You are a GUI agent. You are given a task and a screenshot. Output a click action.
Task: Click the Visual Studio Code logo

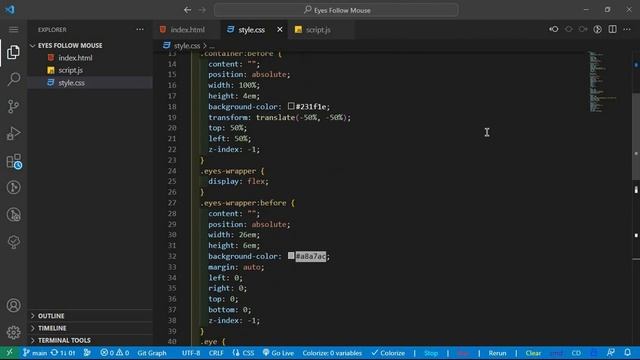pyautogui.click(x=10, y=9)
